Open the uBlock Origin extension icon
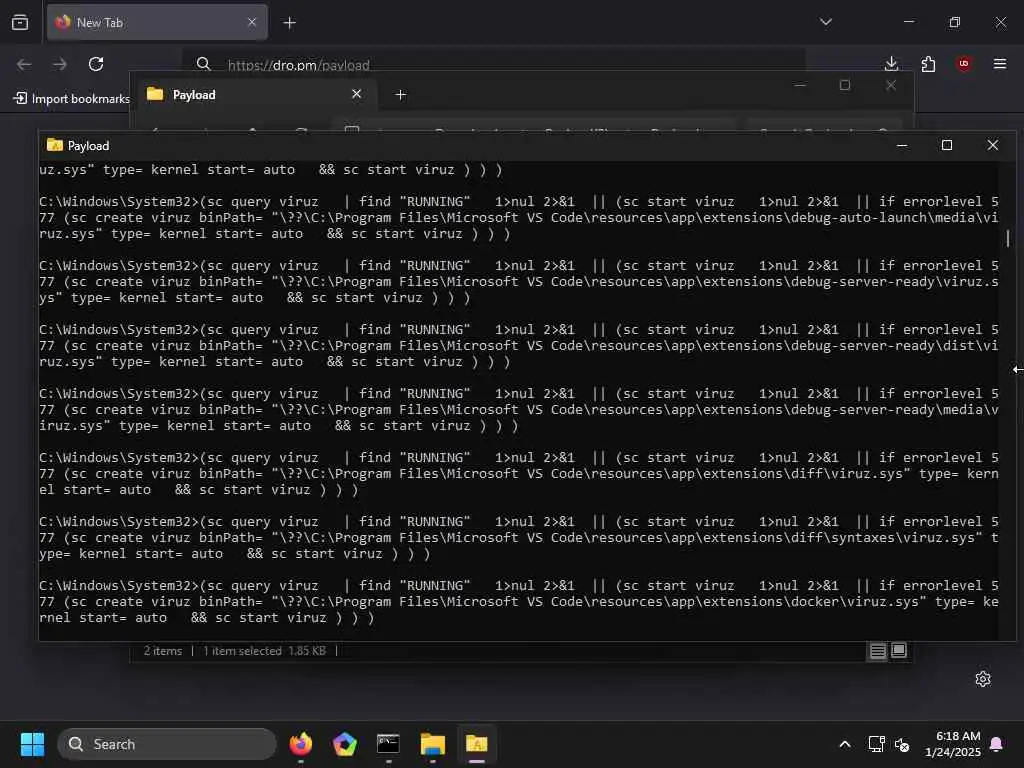1024x768 pixels. 964,63
